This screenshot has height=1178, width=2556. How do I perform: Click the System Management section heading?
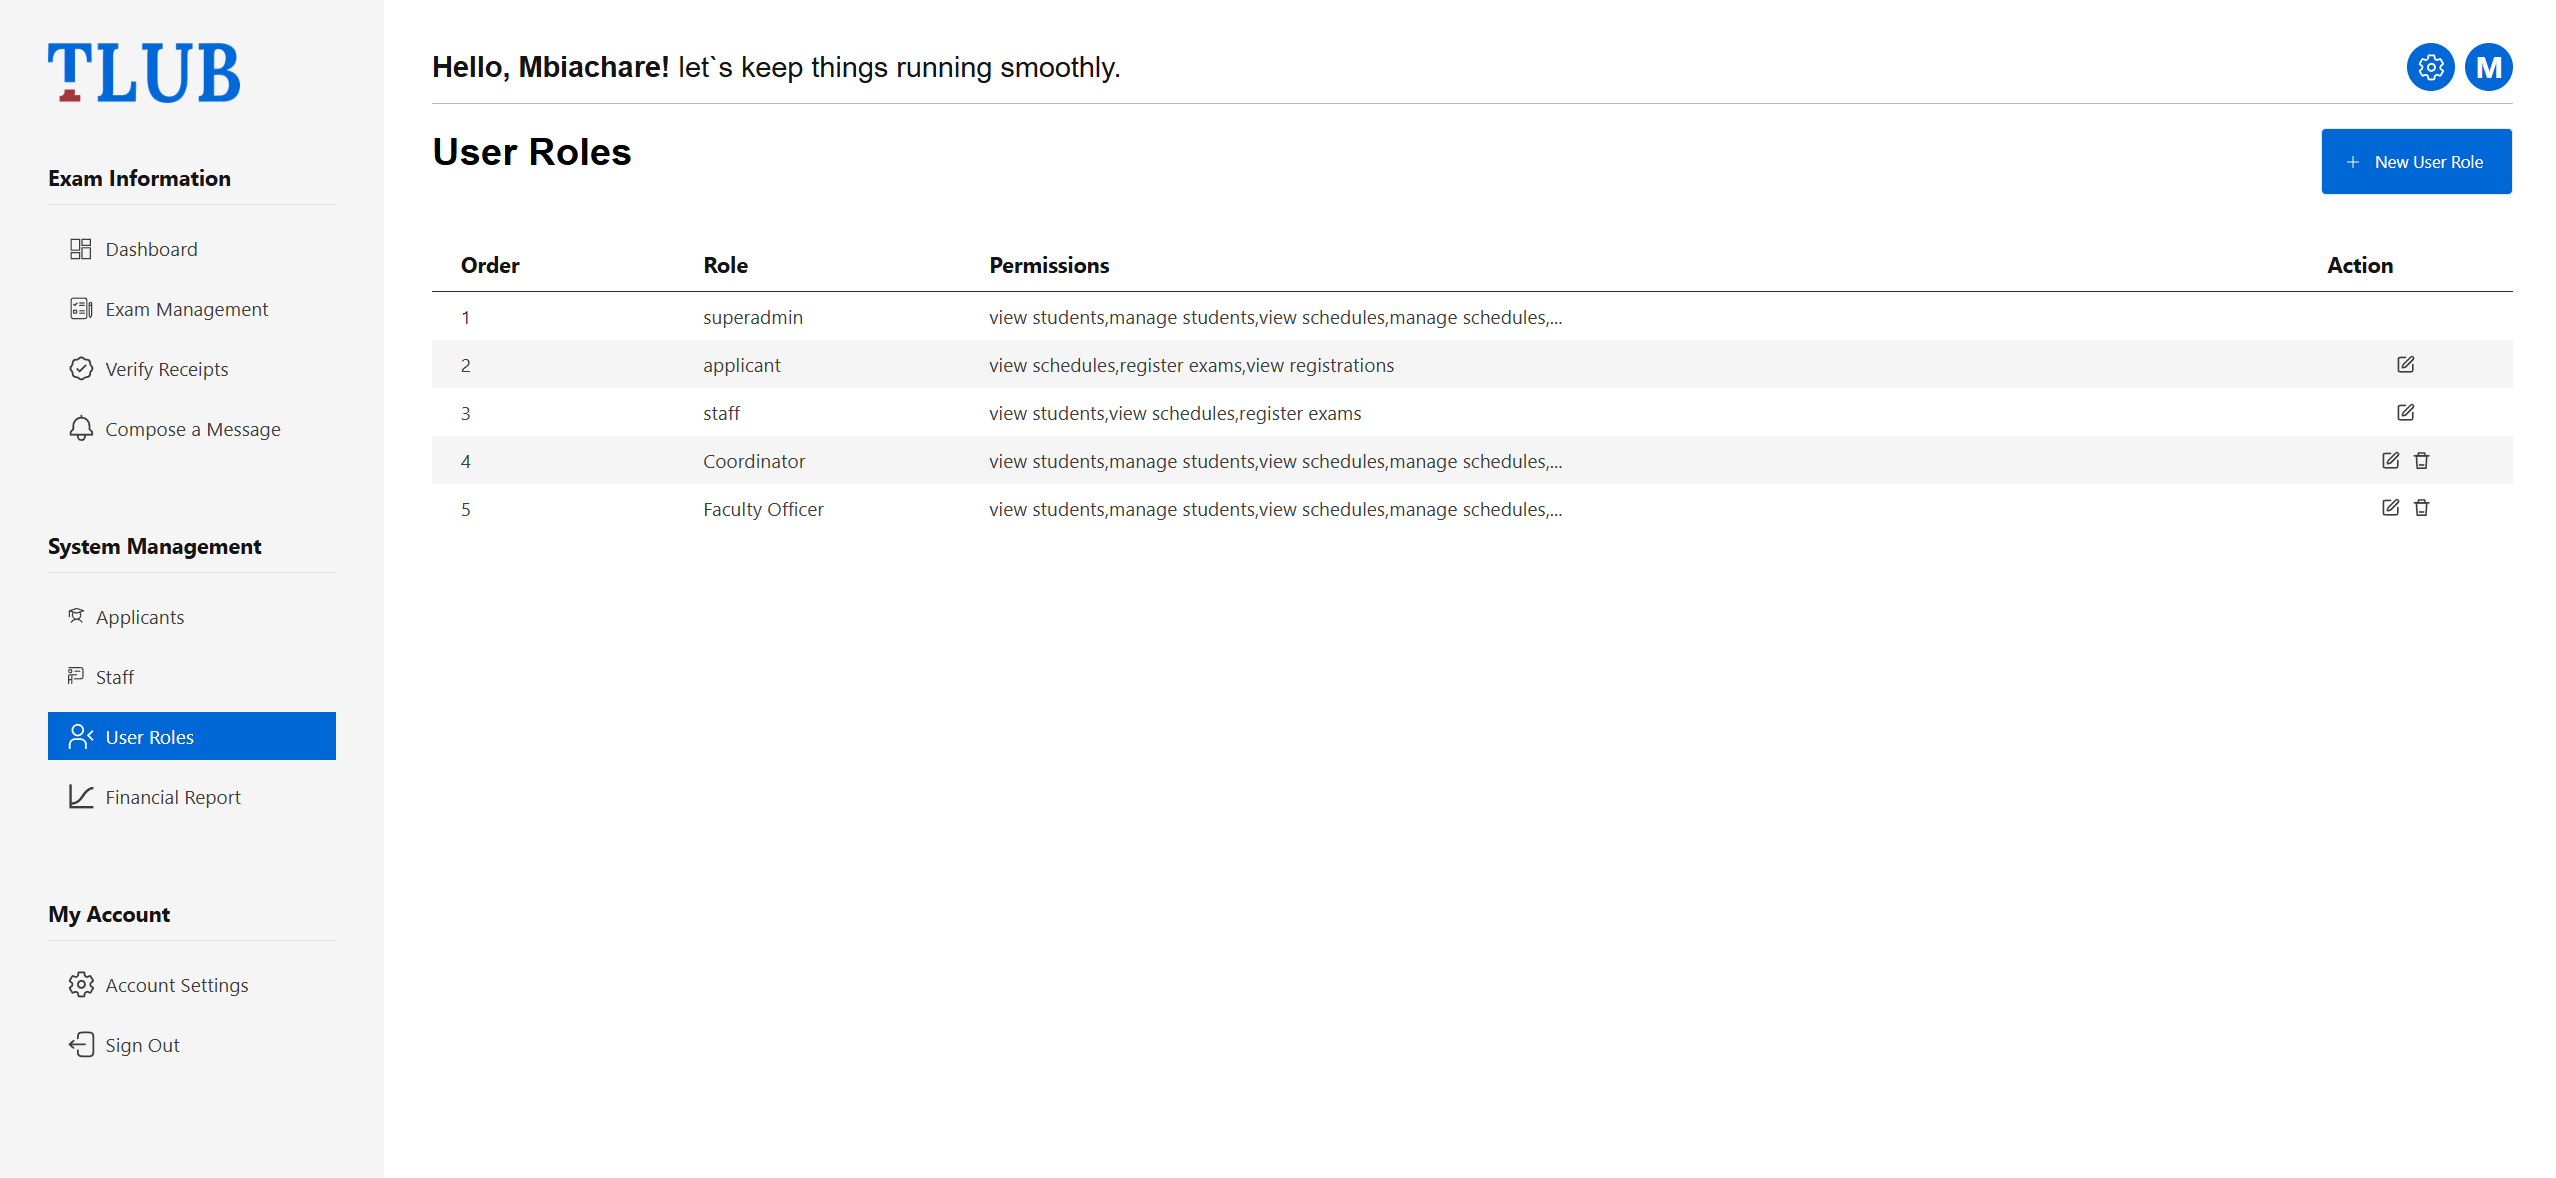[x=154, y=546]
